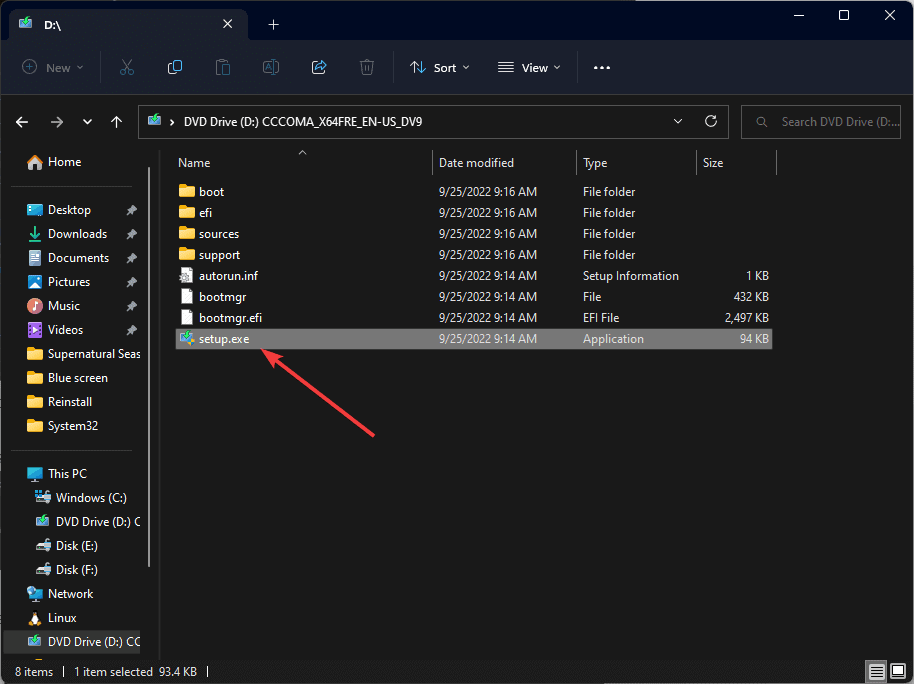The width and height of the screenshot is (914, 684).
Task: Unpin Desktop using its pin icon
Action: tap(132, 210)
